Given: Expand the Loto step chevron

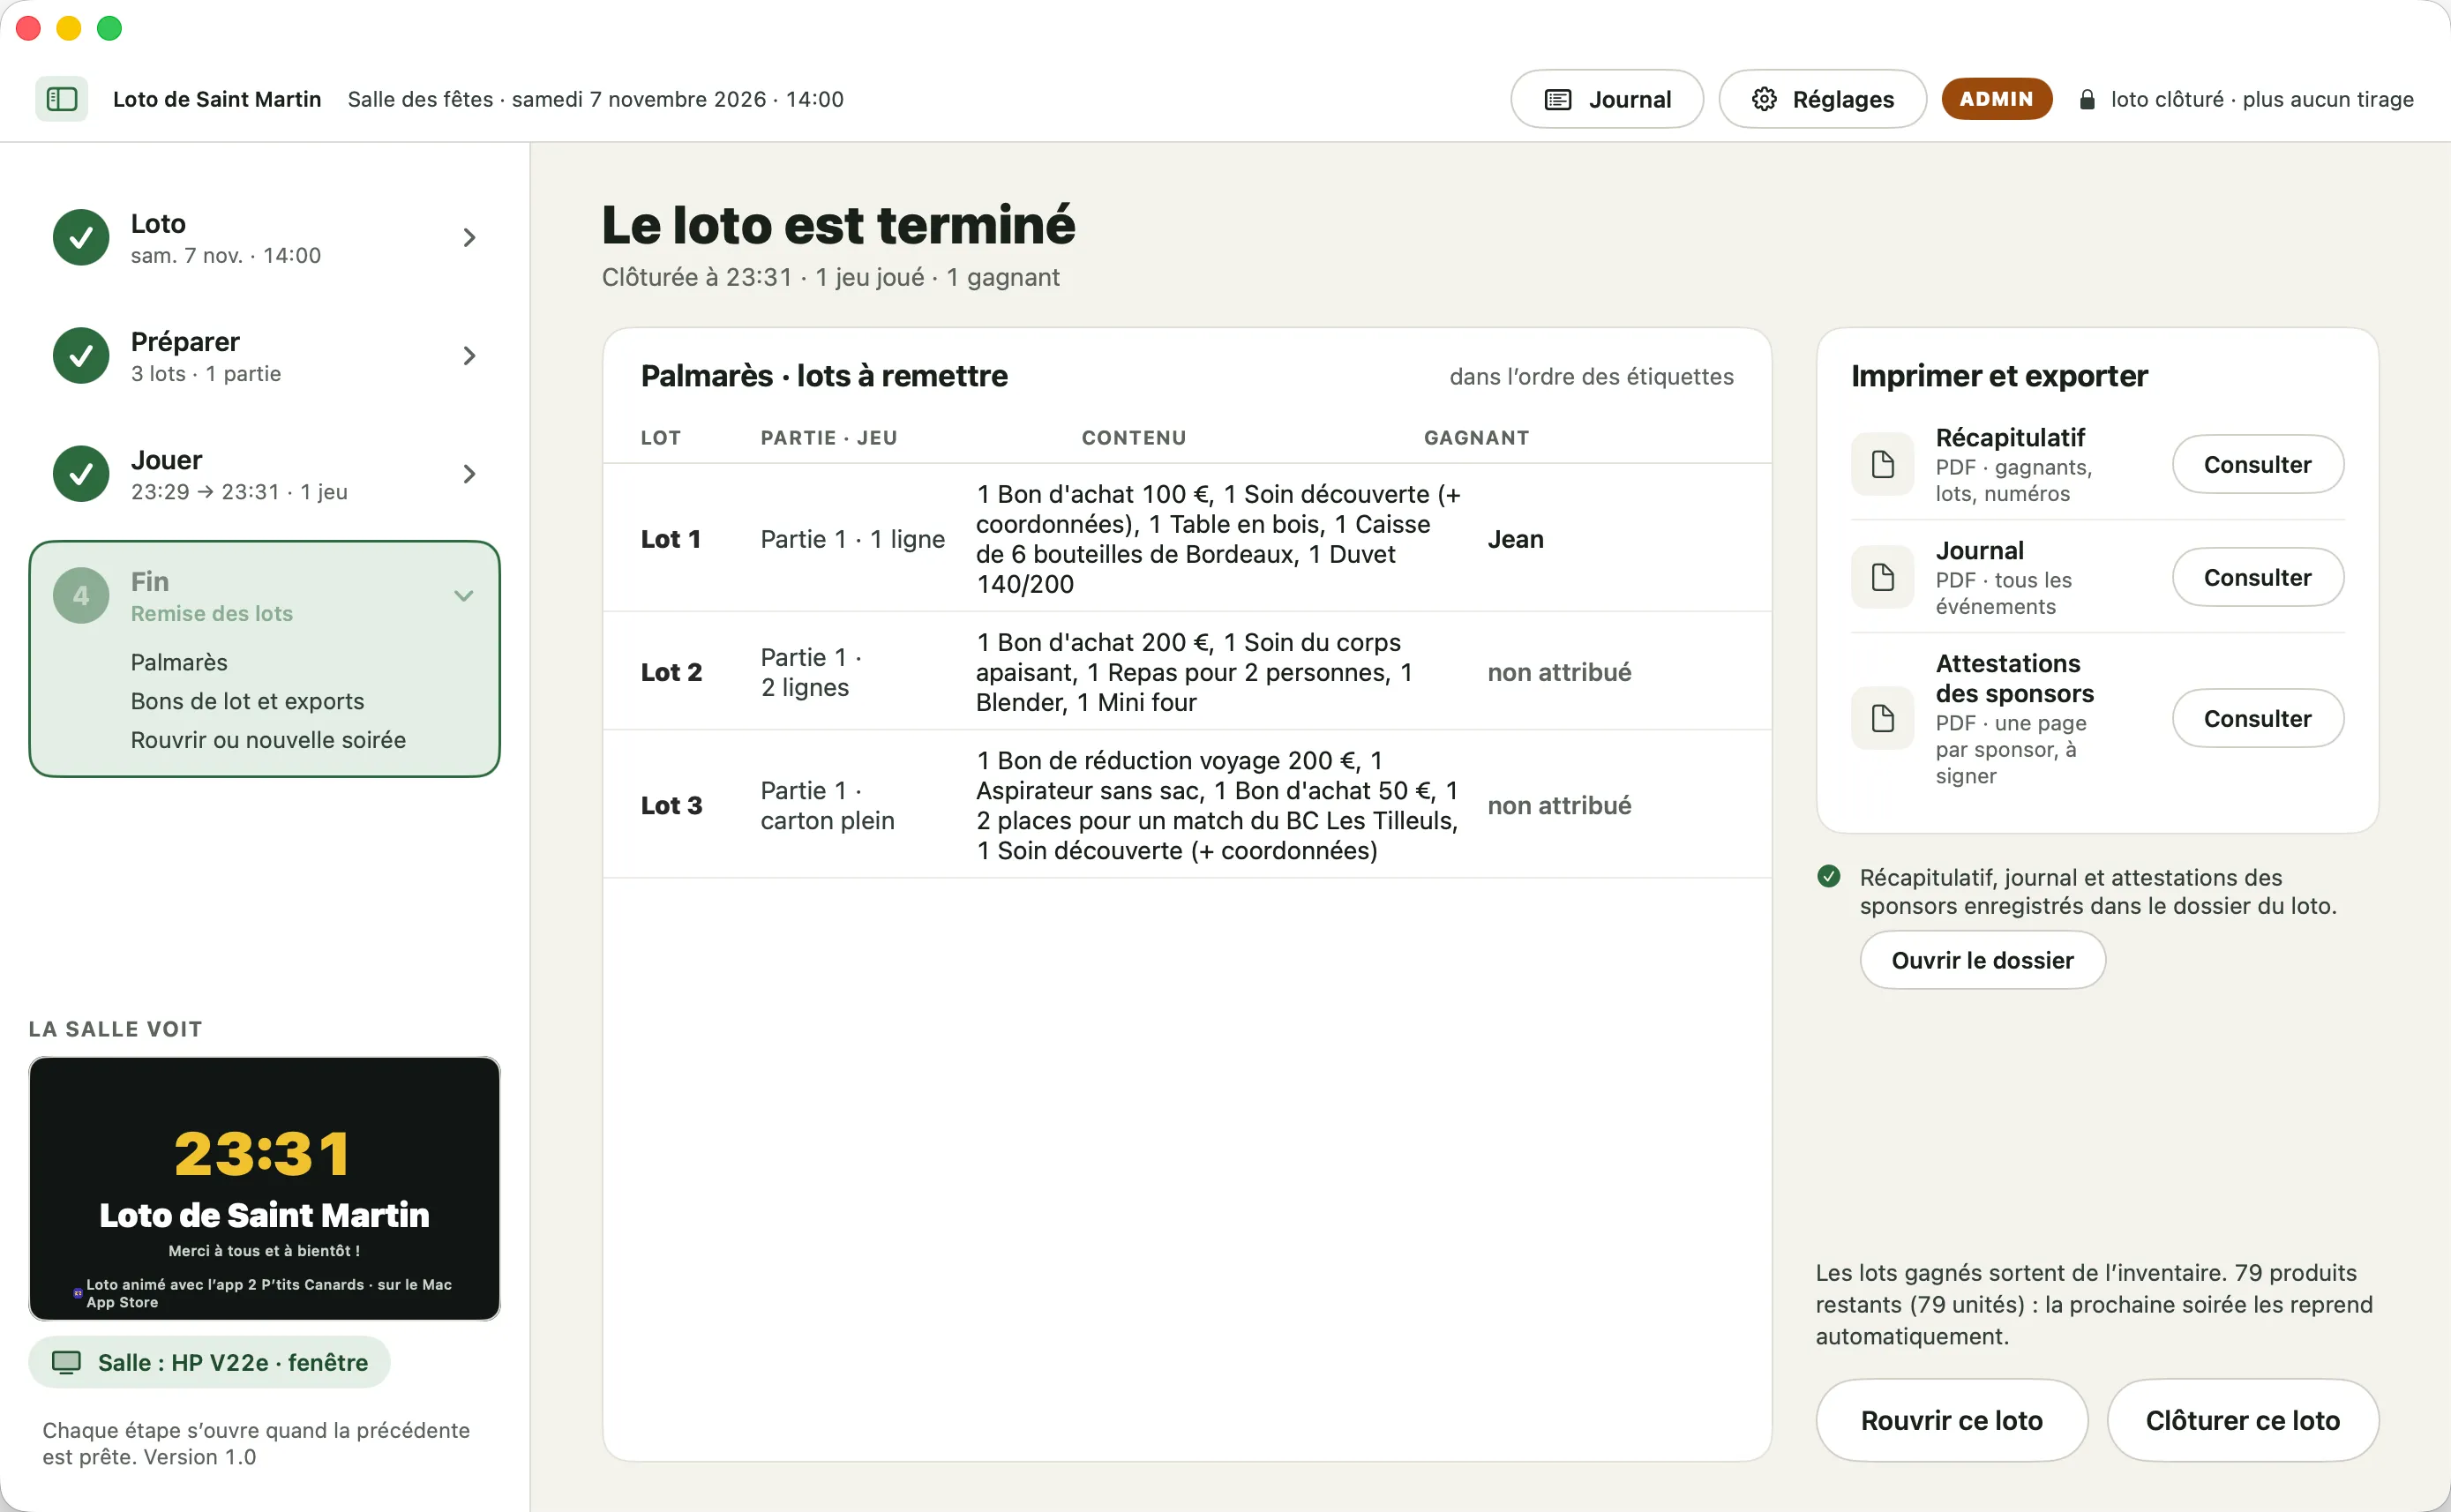Looking at the screenshot, I should [x=469, y=237].
